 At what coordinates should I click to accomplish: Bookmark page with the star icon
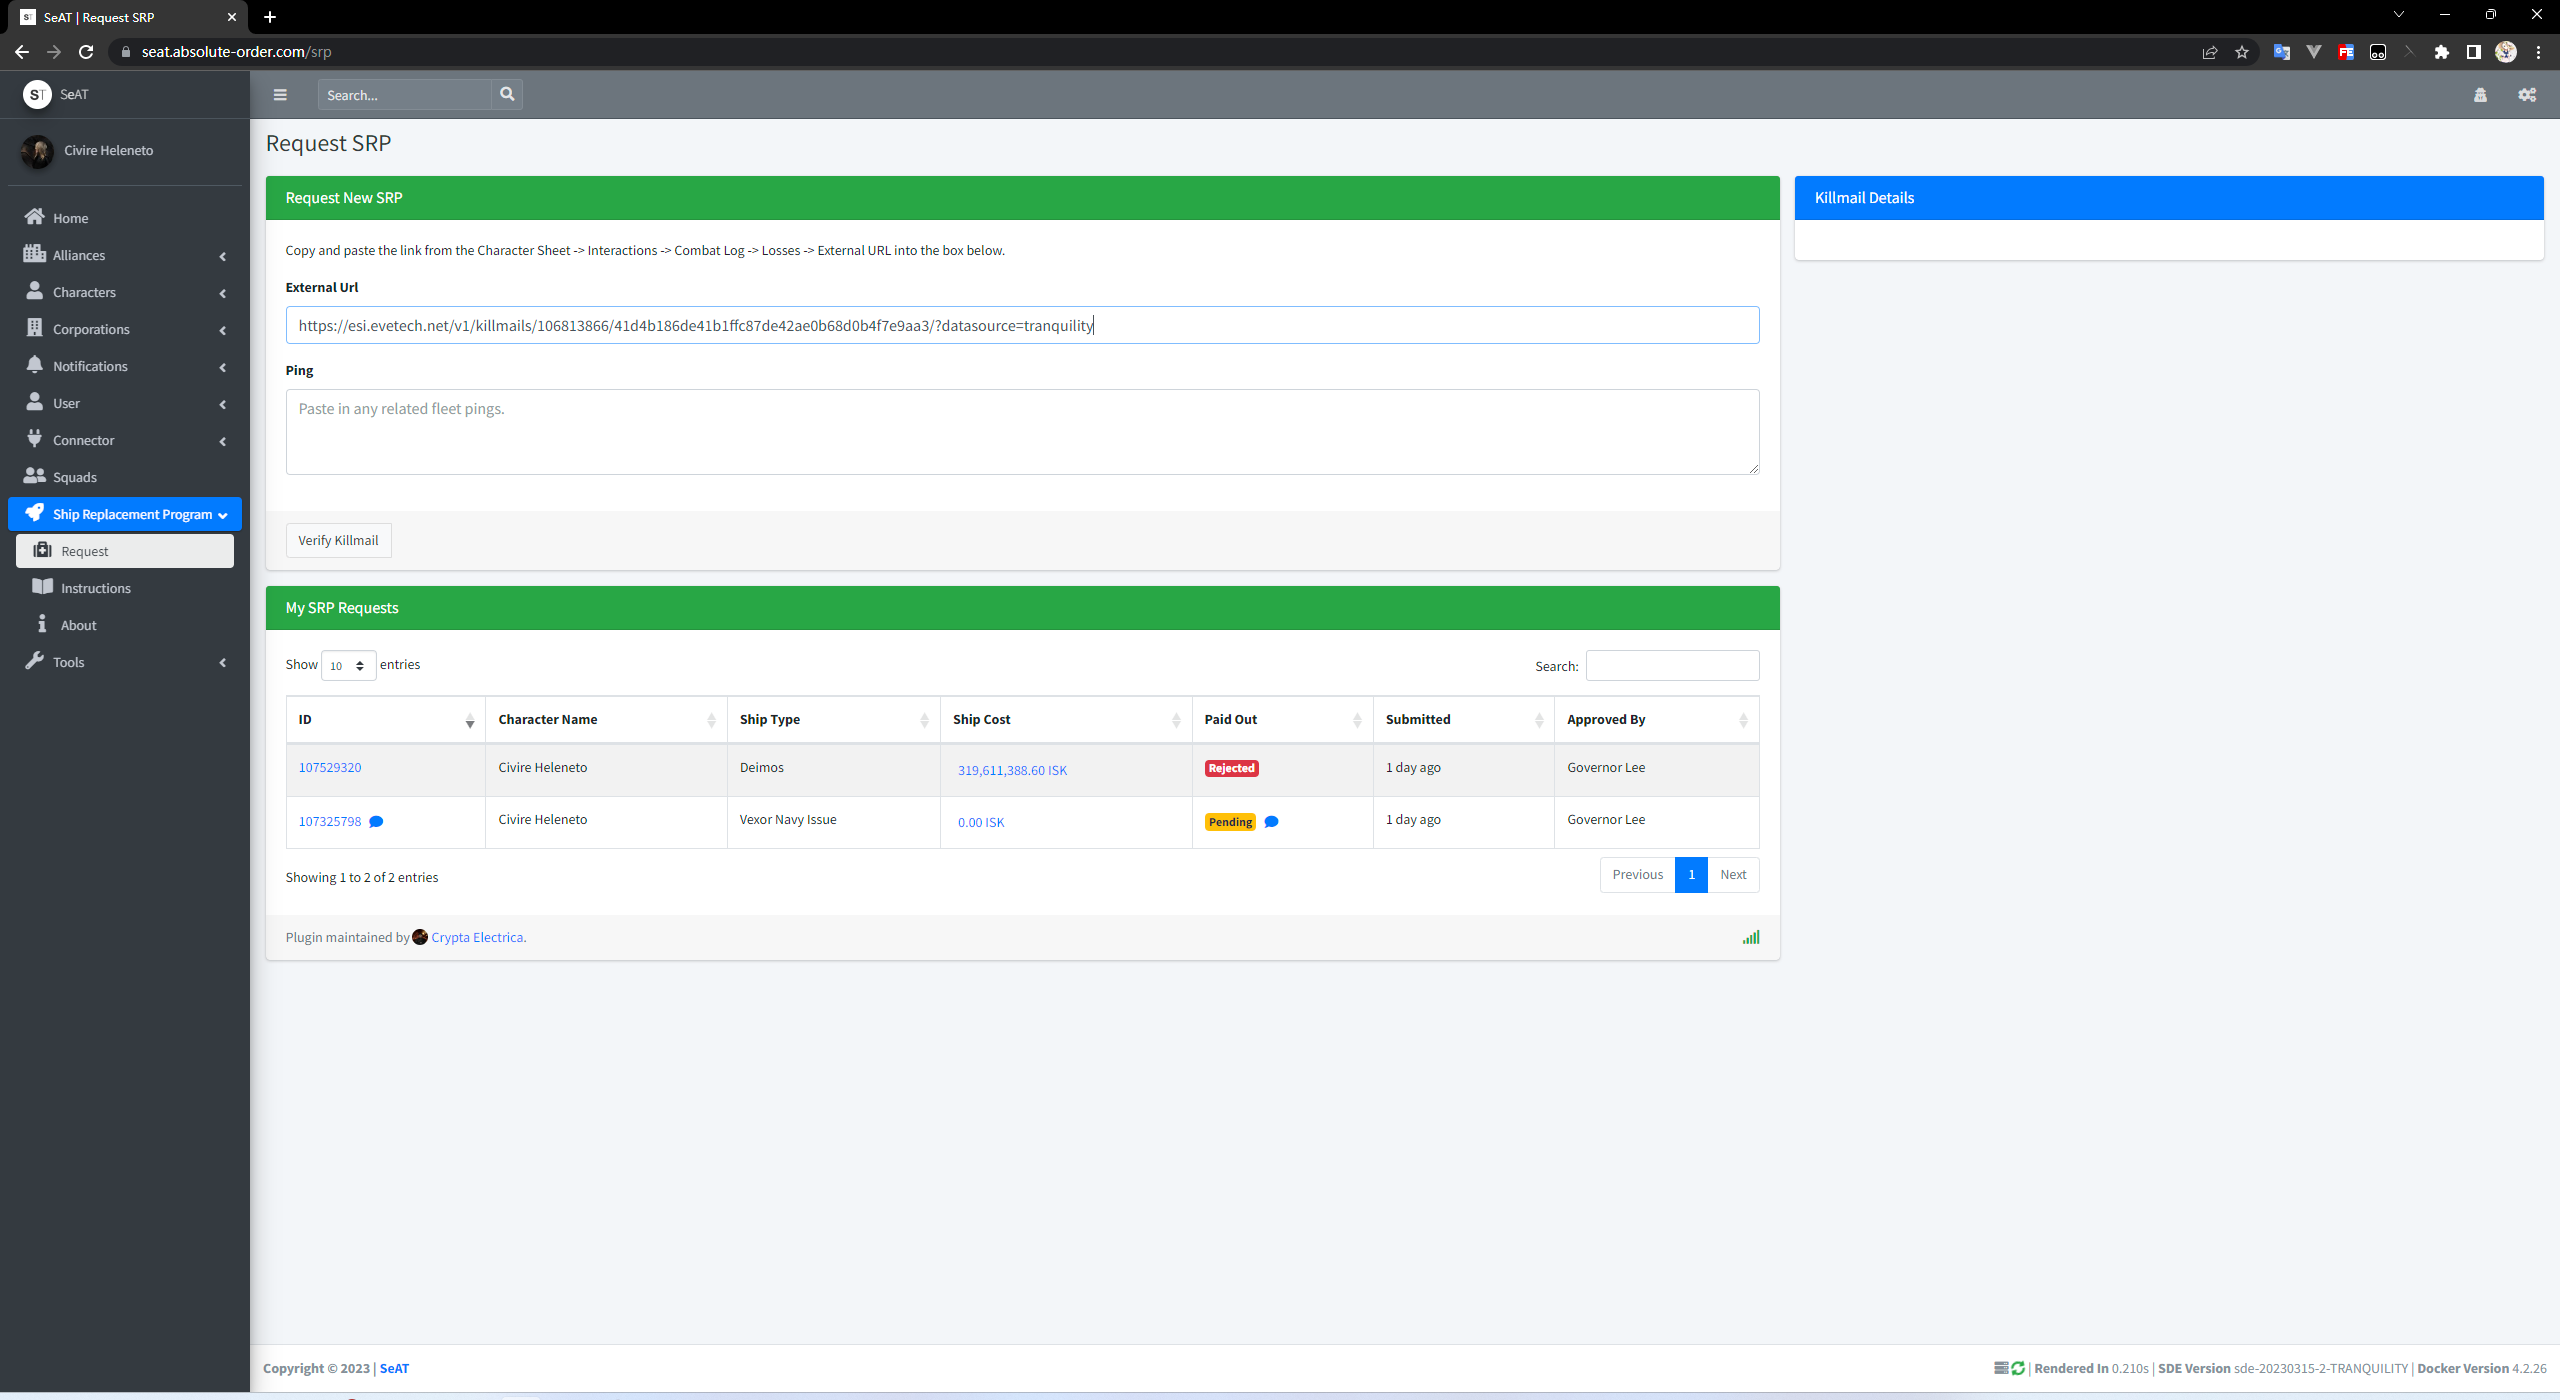2242,52
